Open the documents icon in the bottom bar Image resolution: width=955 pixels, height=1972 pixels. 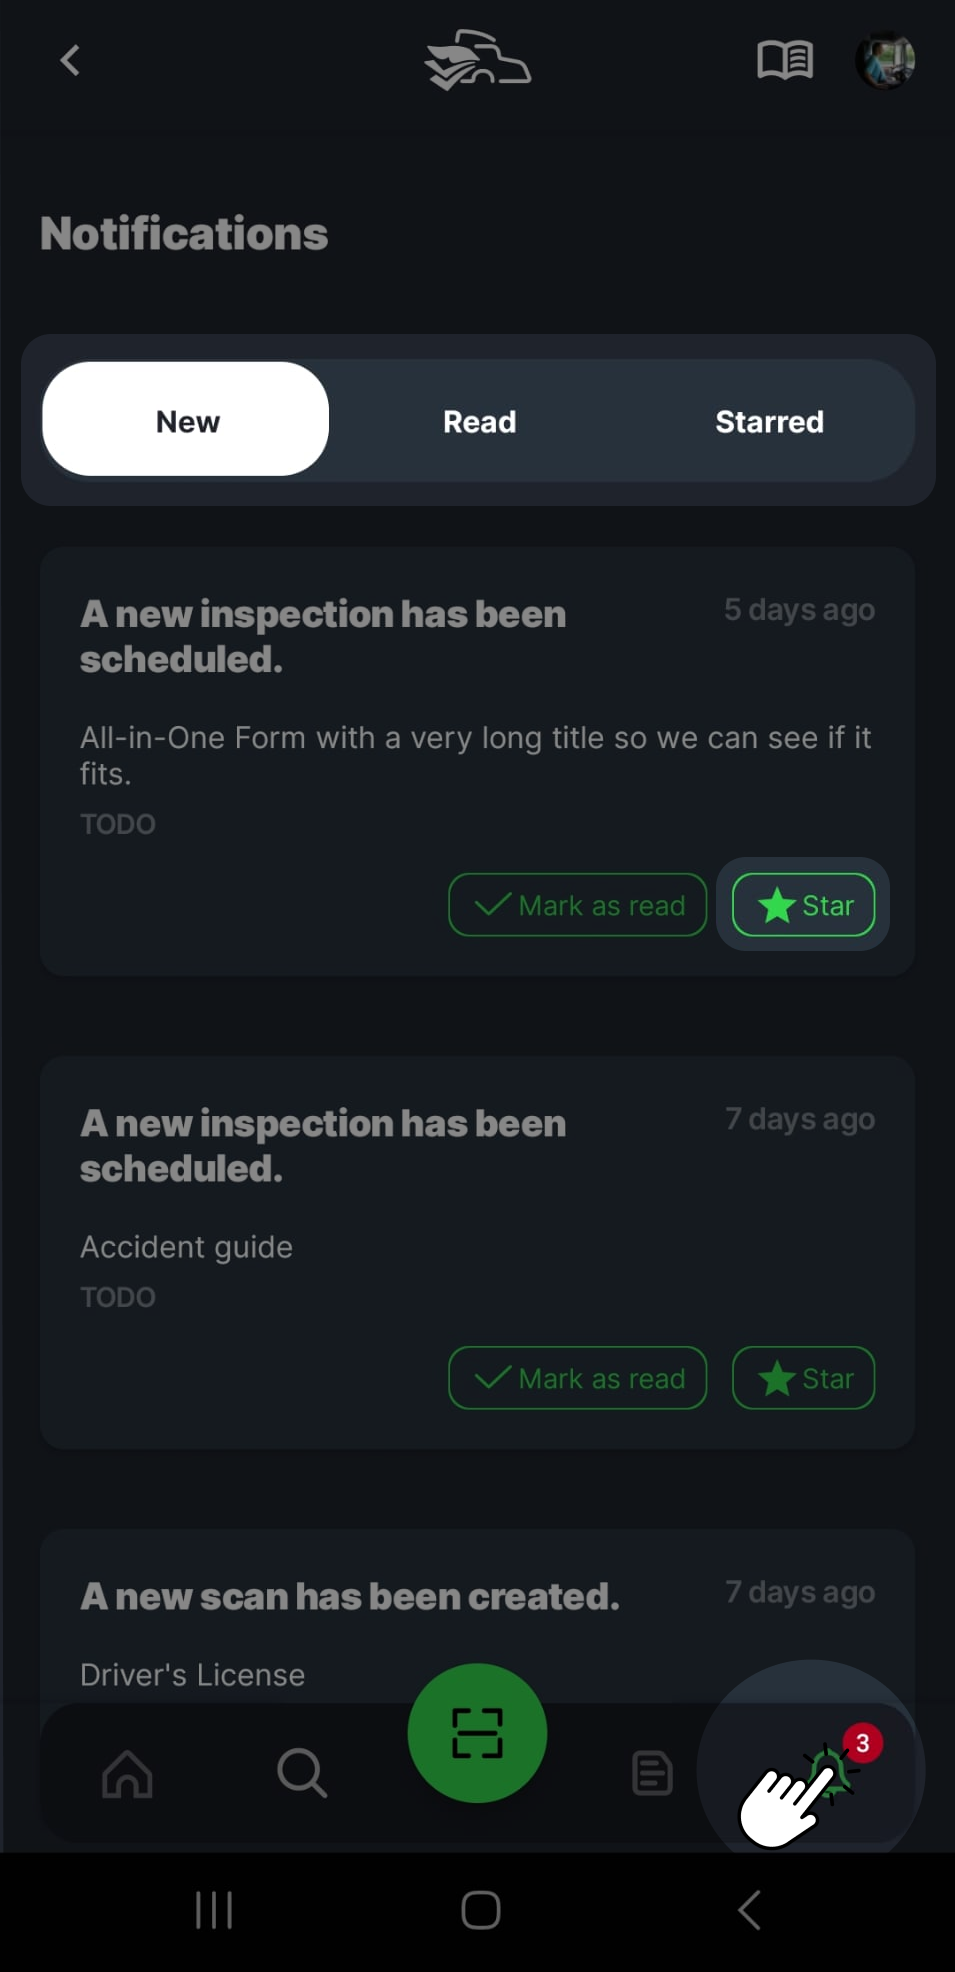652,1773
